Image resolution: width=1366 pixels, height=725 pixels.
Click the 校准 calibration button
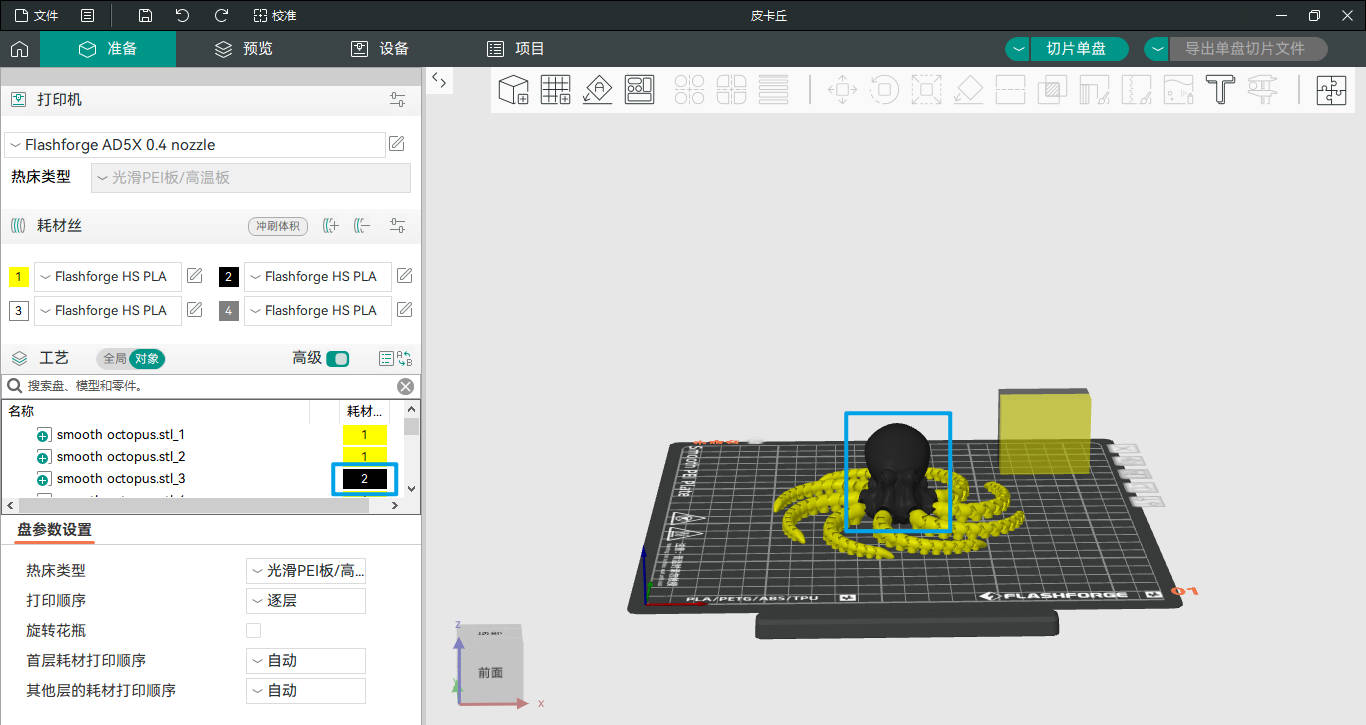[x=275, y=16]
